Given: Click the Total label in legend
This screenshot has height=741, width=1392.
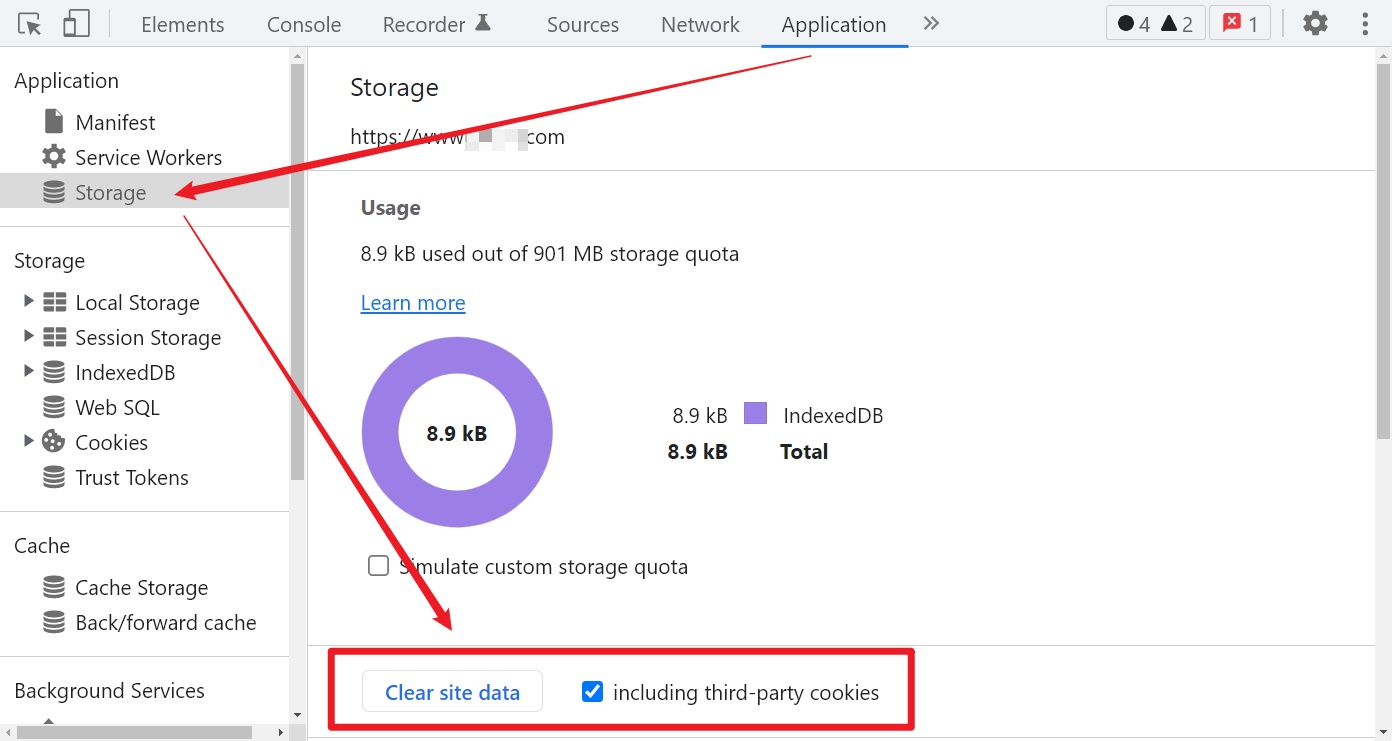Looking at the screenshot, I should click(804, 451).
